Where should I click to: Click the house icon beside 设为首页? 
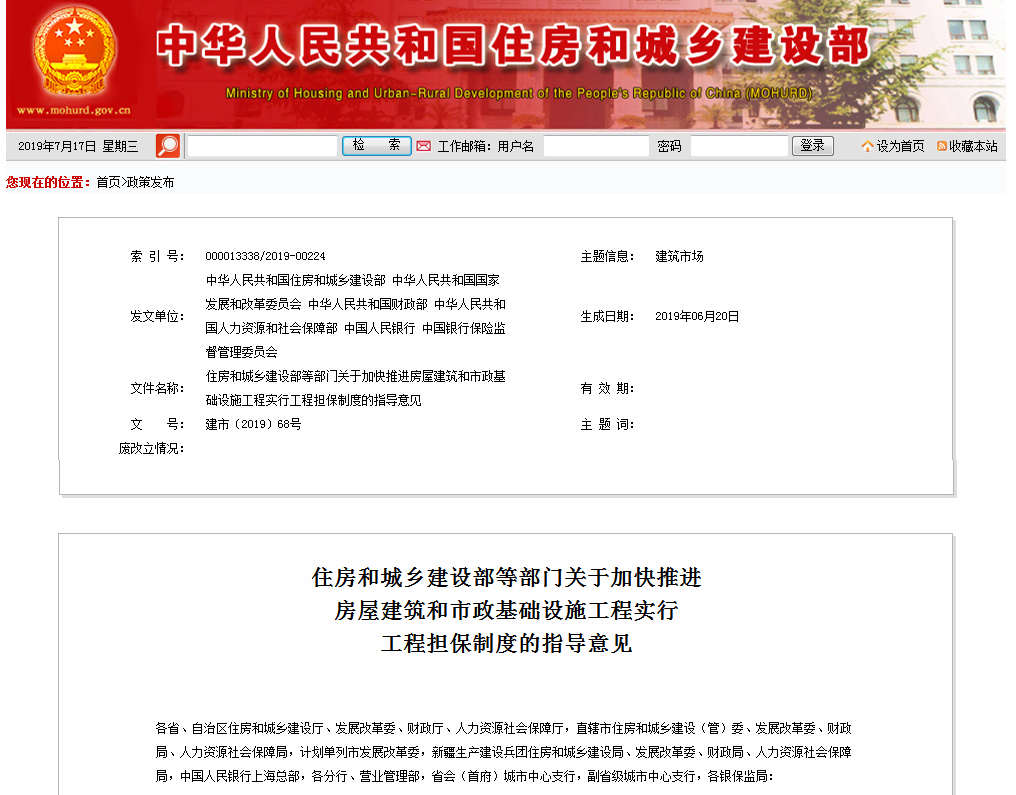(x=867, y=146)
